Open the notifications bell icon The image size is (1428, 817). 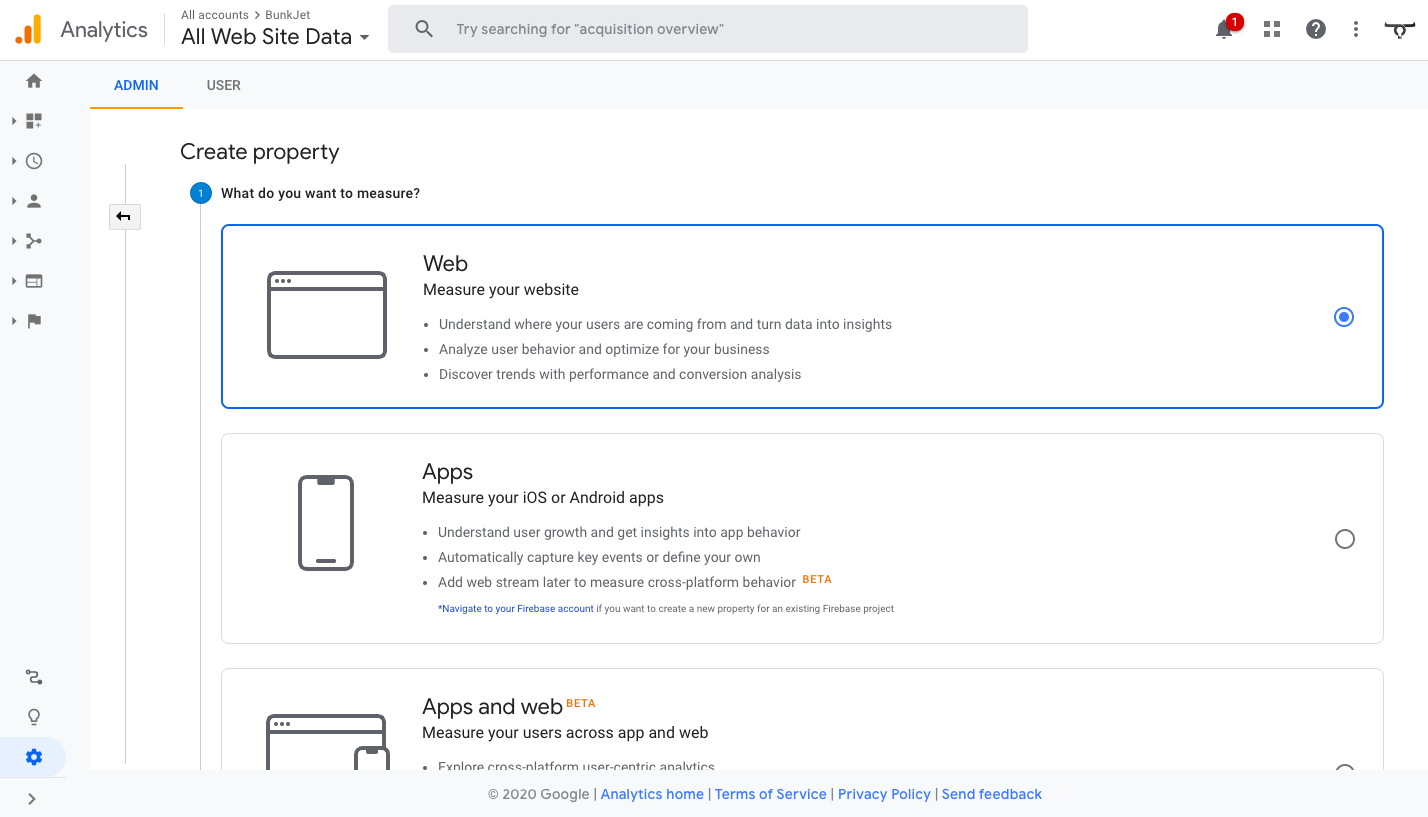pyautogui.click(x=1224, y=29)
